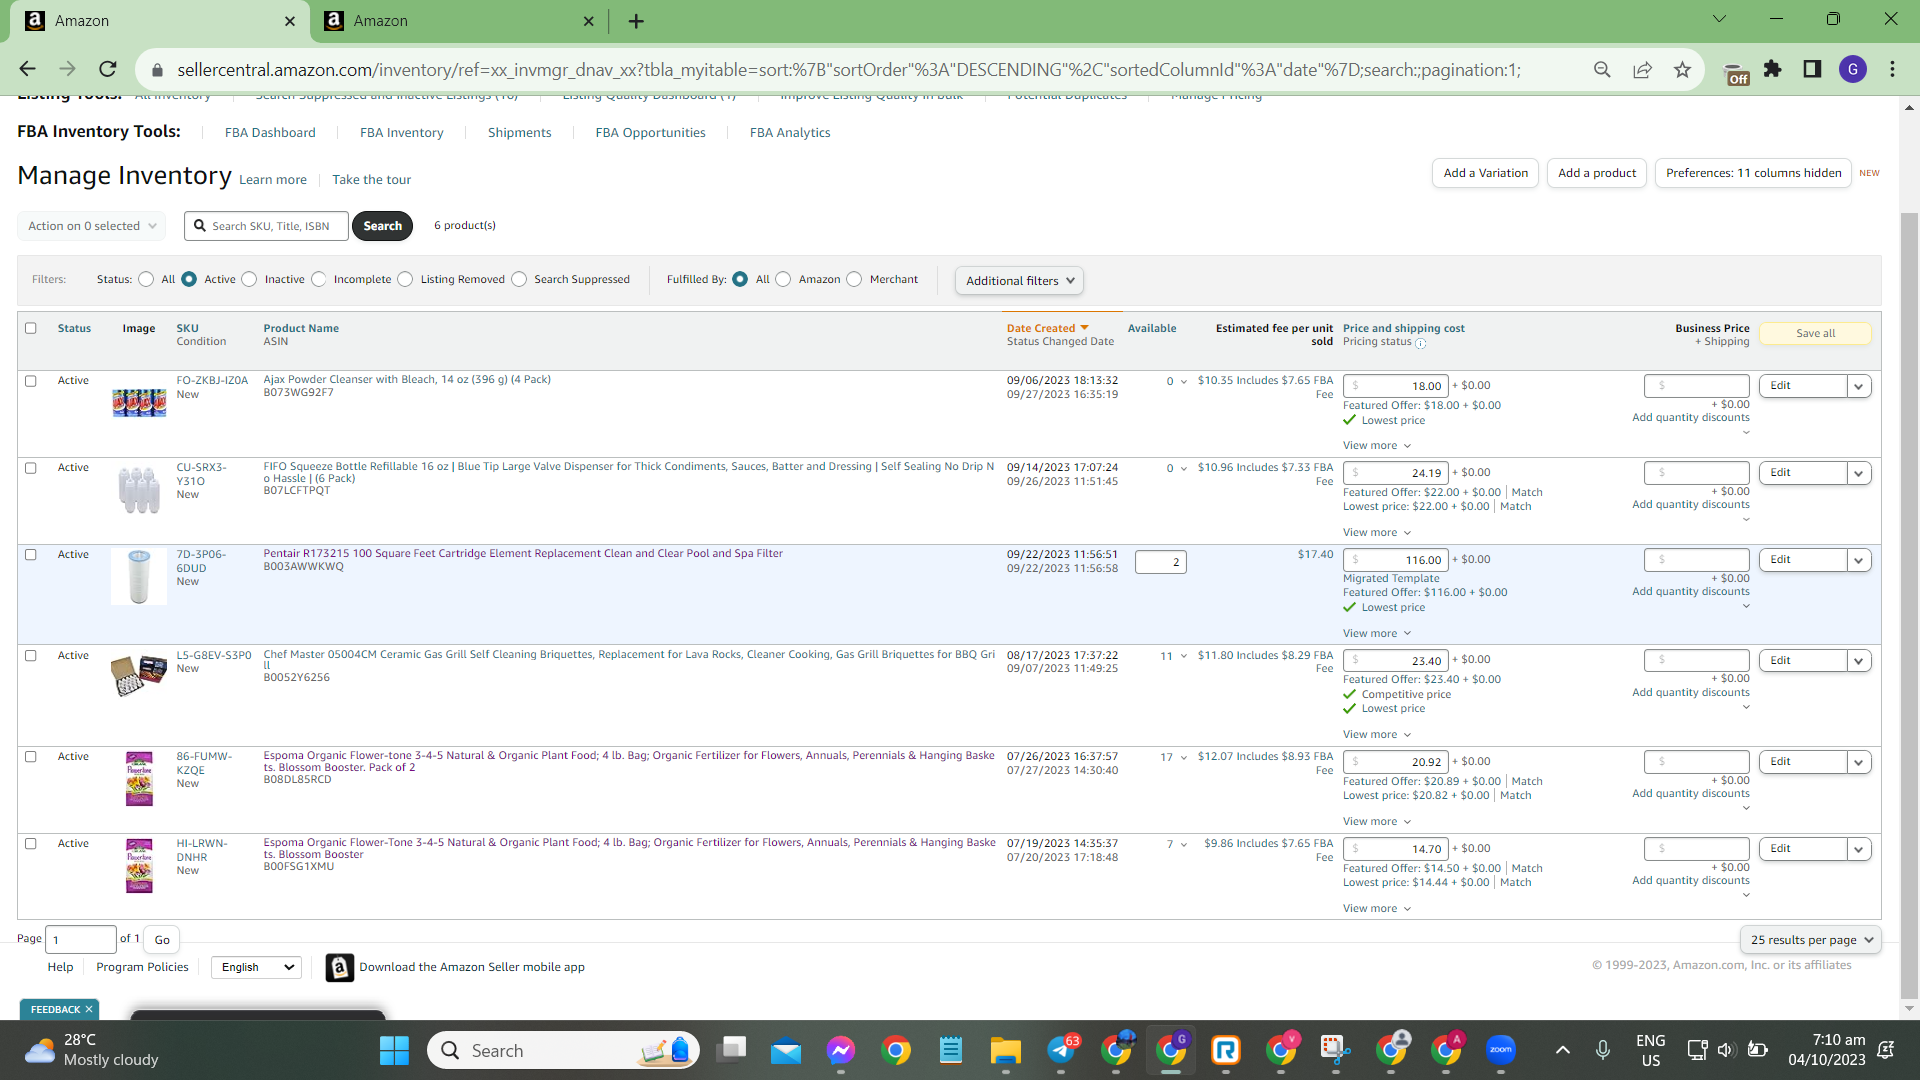Open the FBA Analytics tab

[x=790, y=133]
